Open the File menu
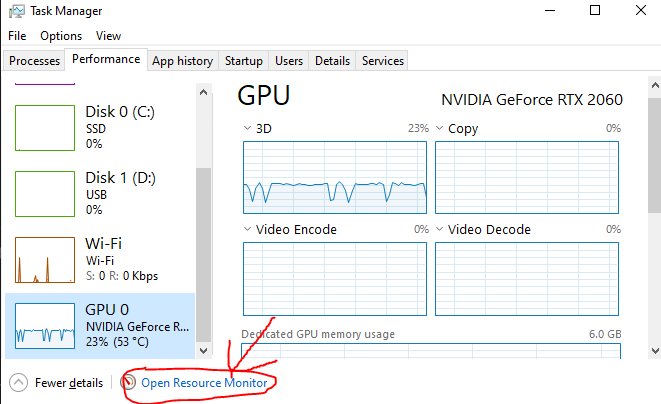 pos(16,35)
